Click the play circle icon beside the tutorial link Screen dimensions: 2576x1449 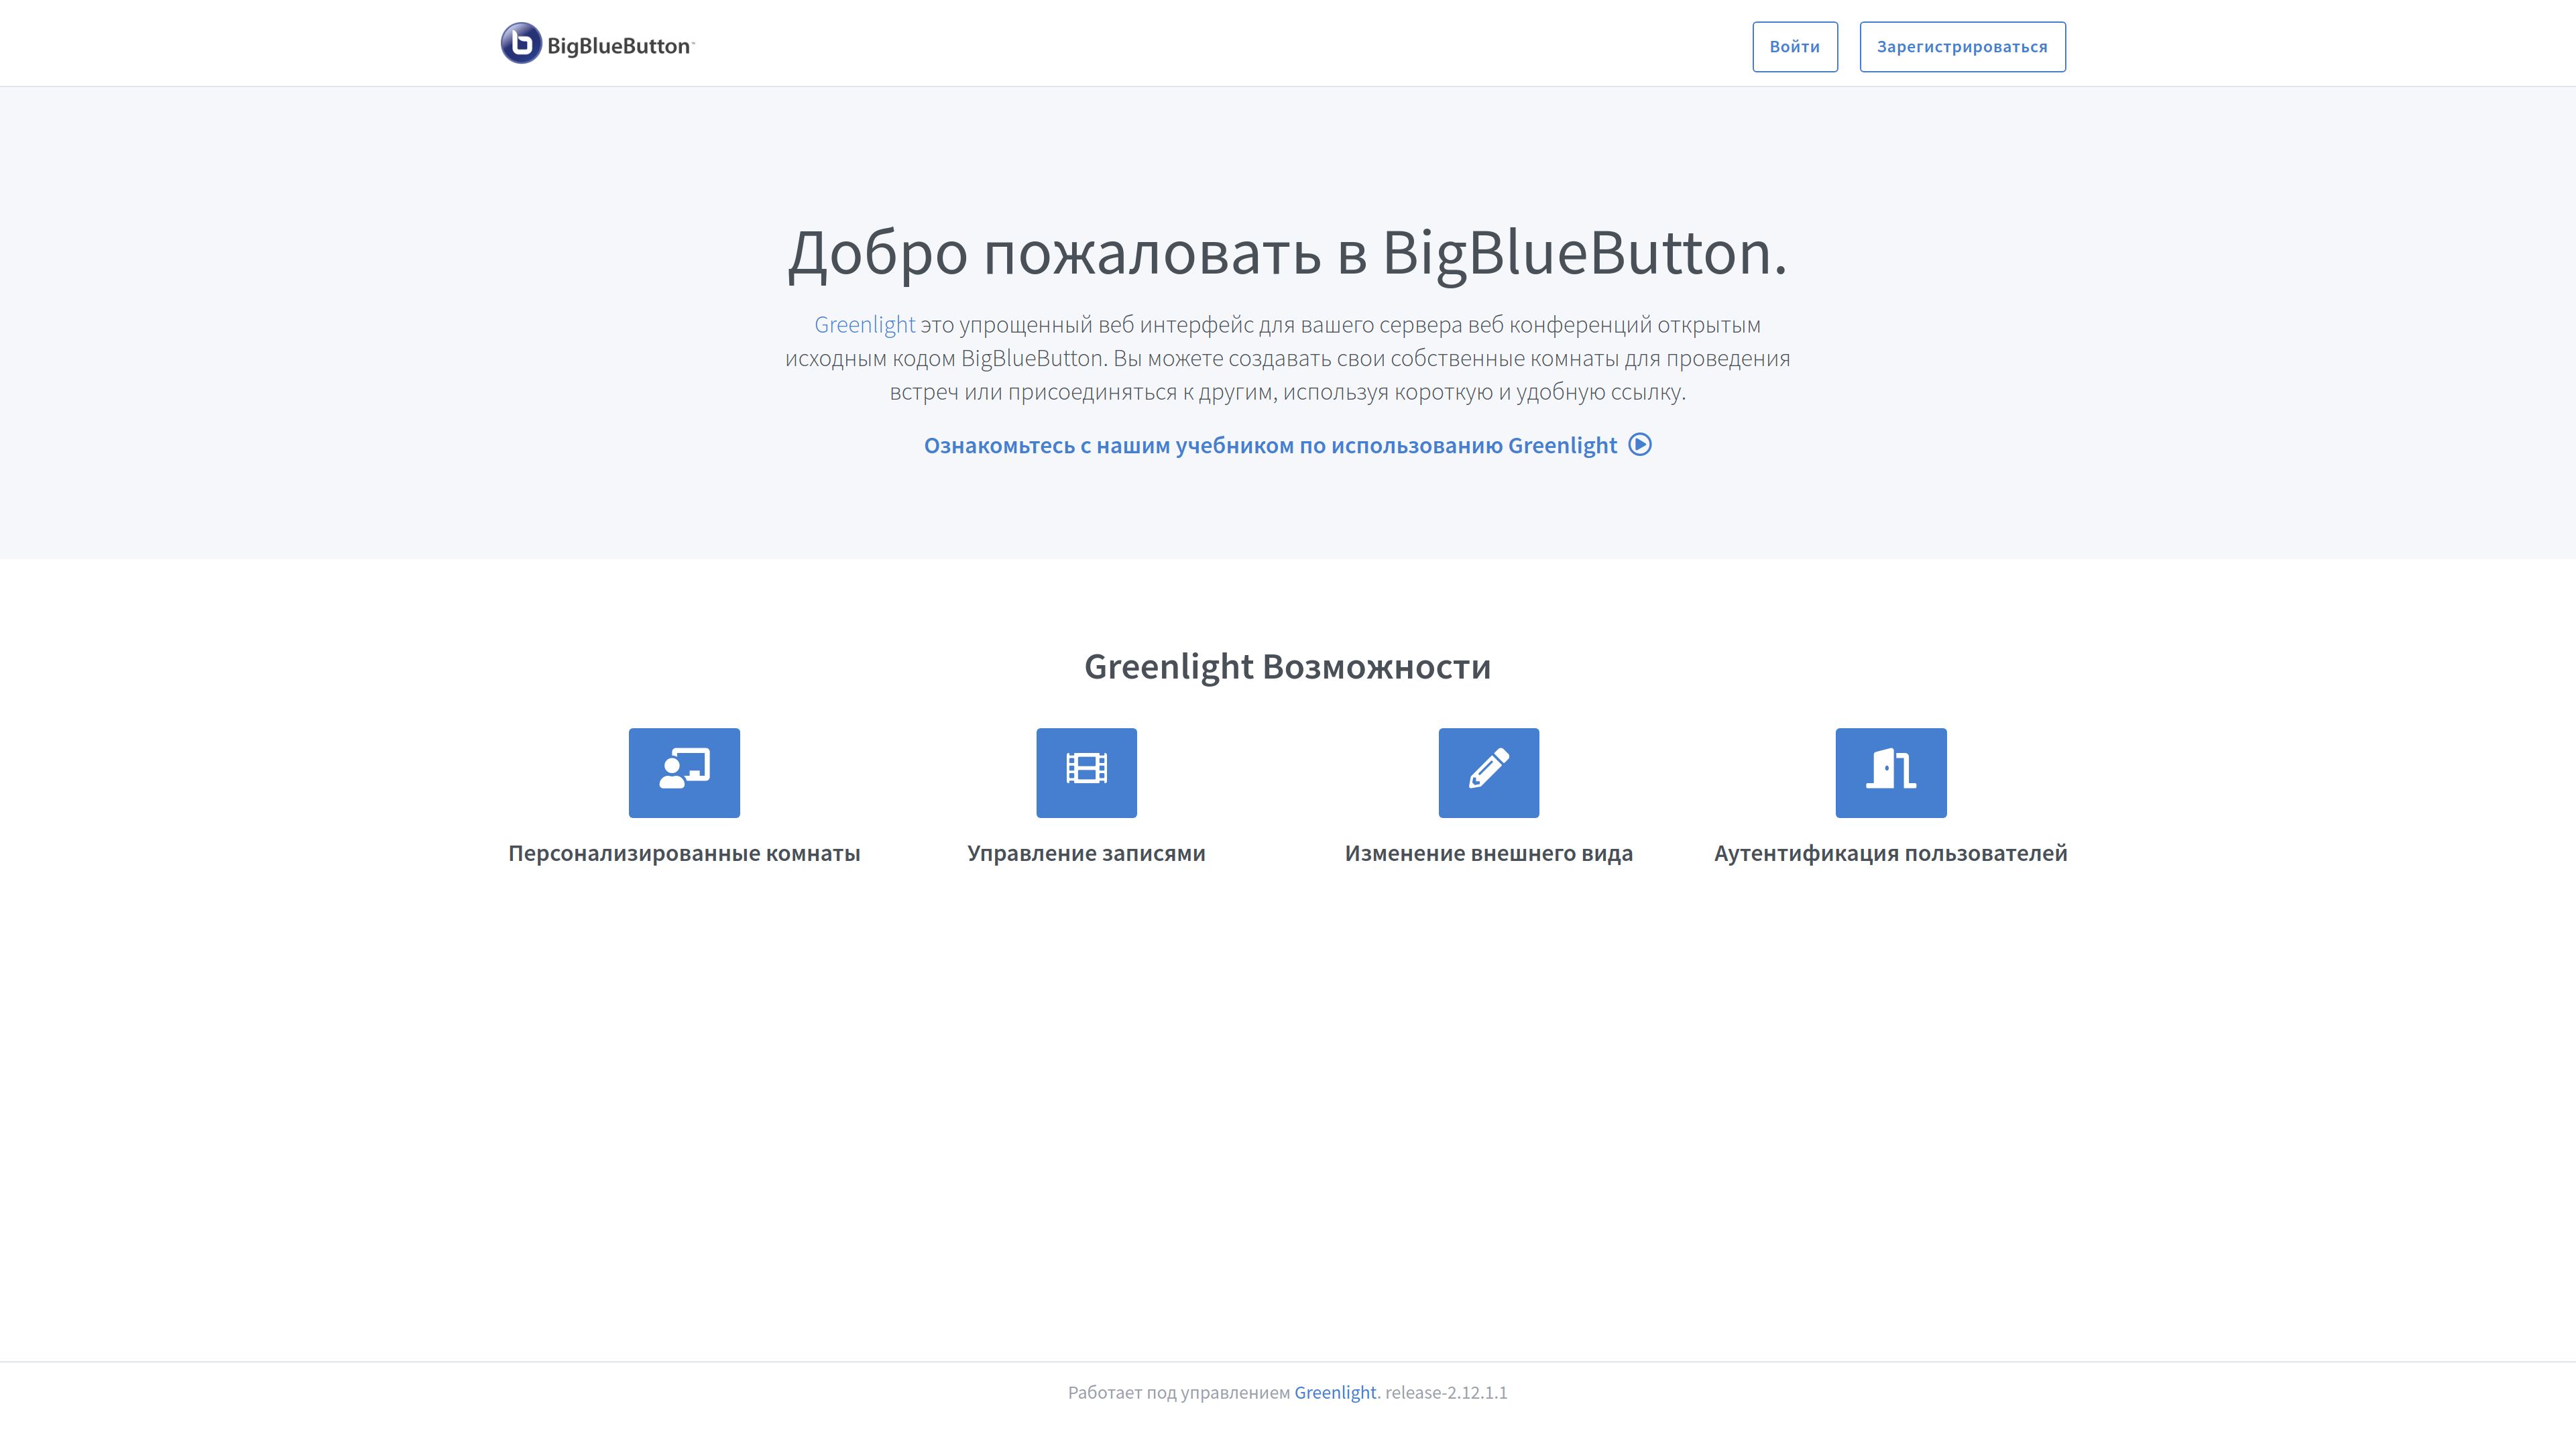[x=1640, y=445]
